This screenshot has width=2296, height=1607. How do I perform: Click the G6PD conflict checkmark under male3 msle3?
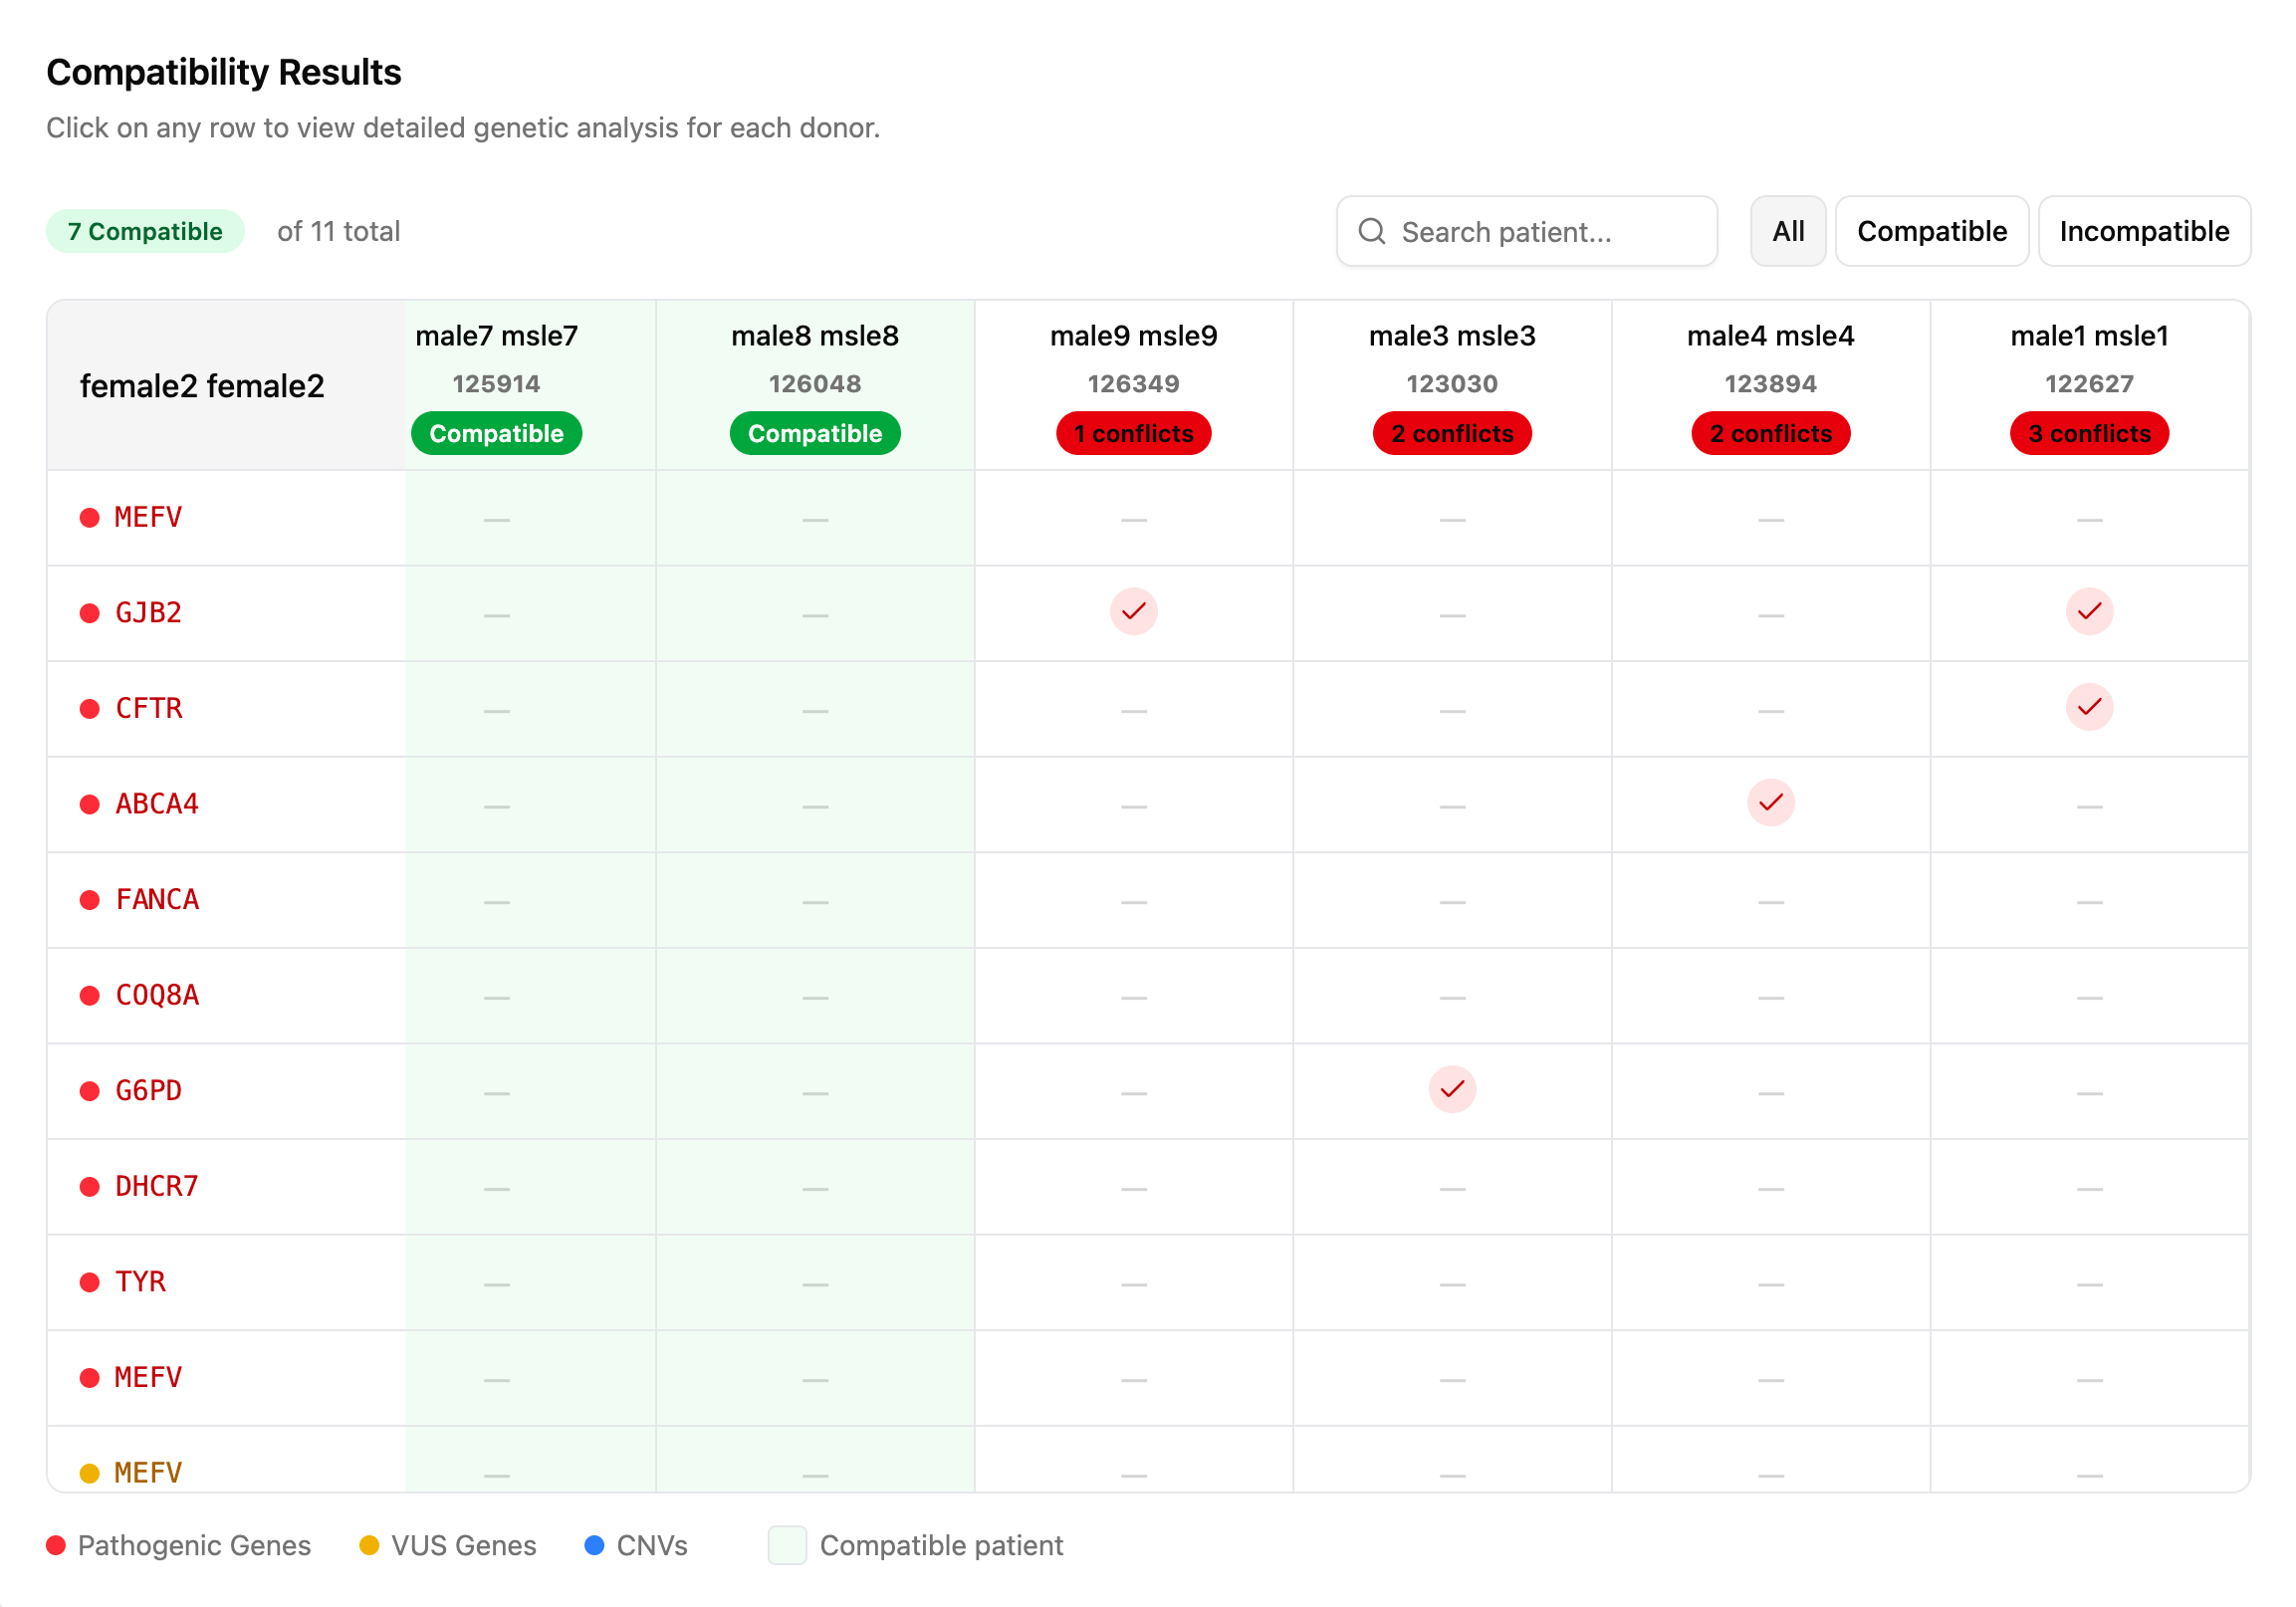pos(1451,1090)
